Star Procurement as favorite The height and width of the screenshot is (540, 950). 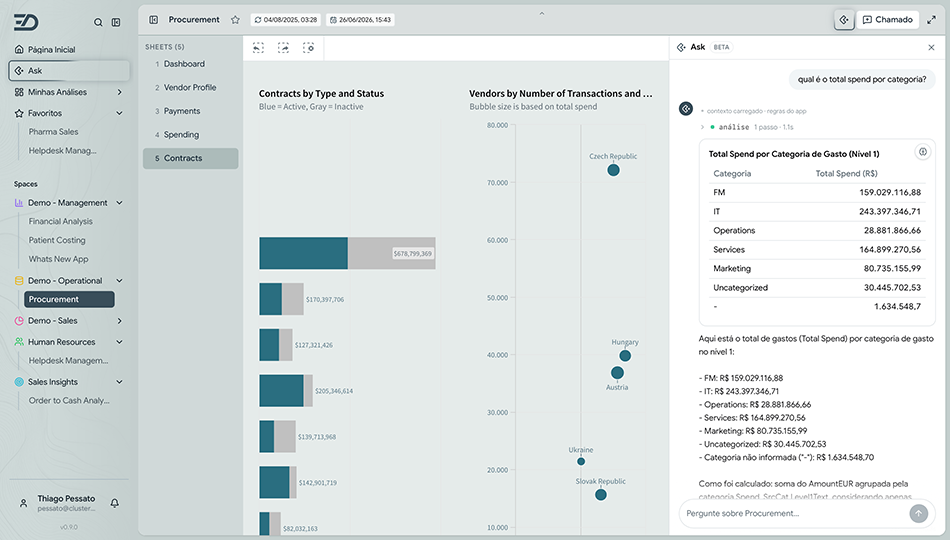click(235, 20)
